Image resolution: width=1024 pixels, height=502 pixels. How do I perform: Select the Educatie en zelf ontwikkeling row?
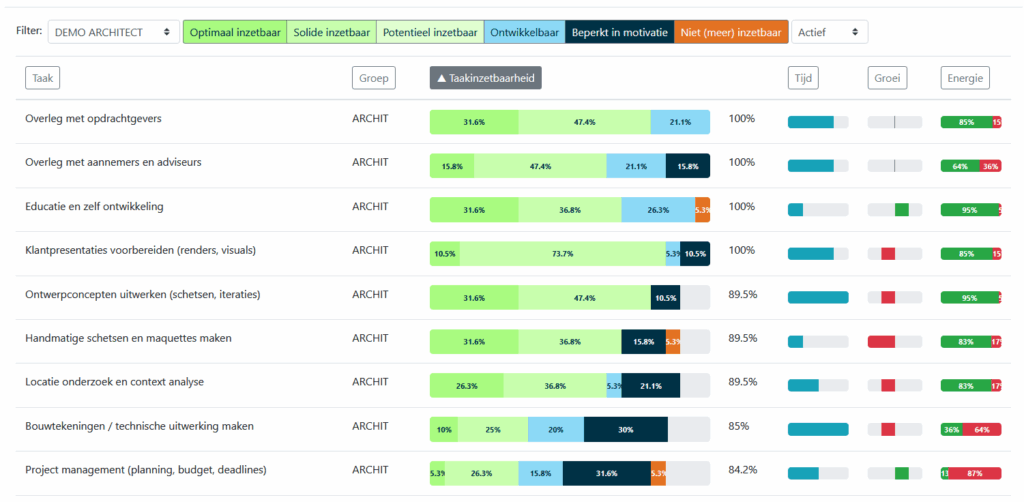[x=94, y=207]
